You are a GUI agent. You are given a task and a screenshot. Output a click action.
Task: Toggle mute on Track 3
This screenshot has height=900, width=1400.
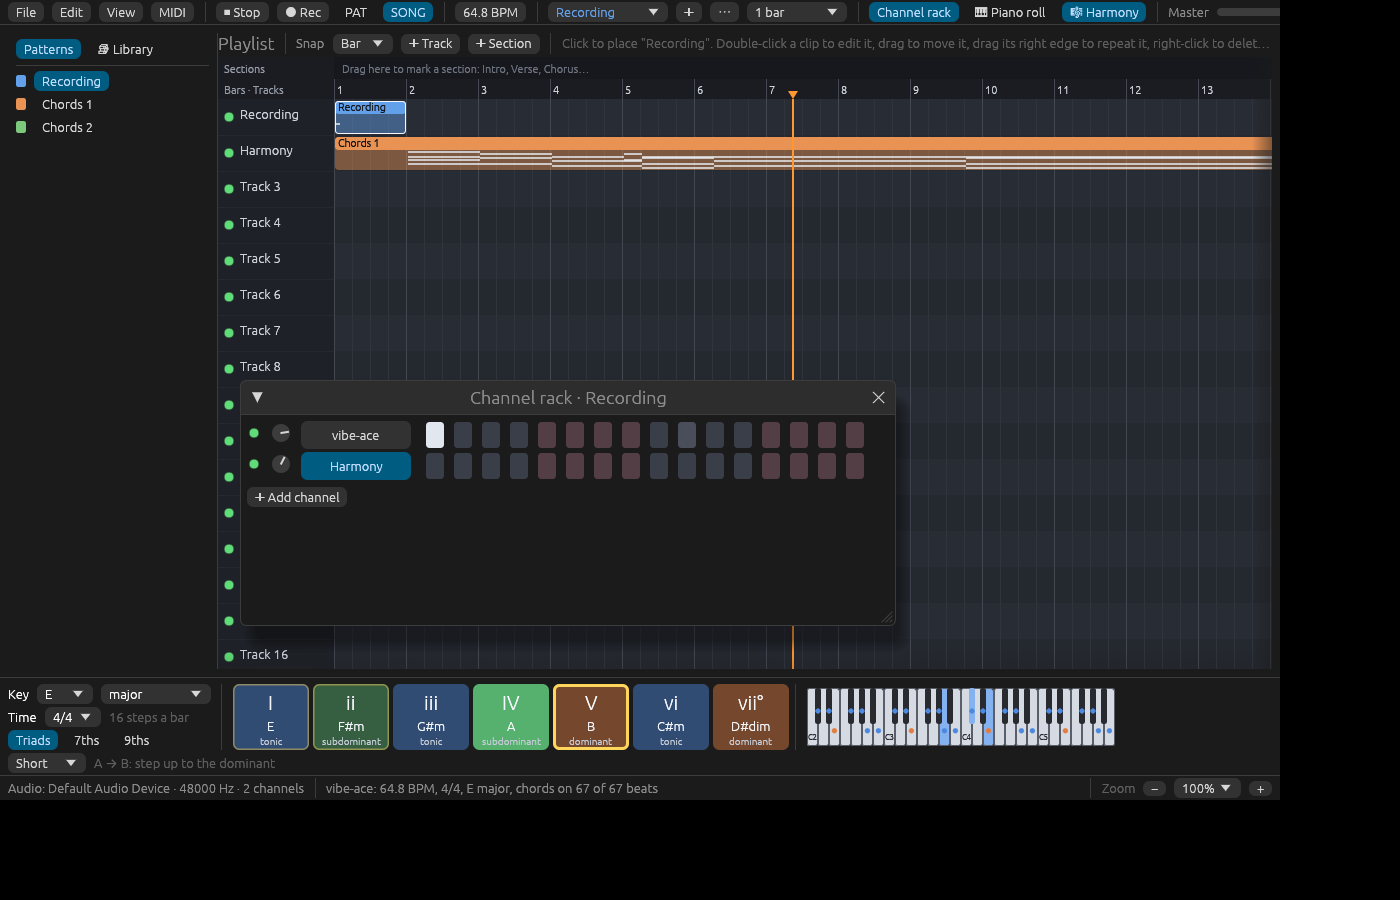coord(229,188)
